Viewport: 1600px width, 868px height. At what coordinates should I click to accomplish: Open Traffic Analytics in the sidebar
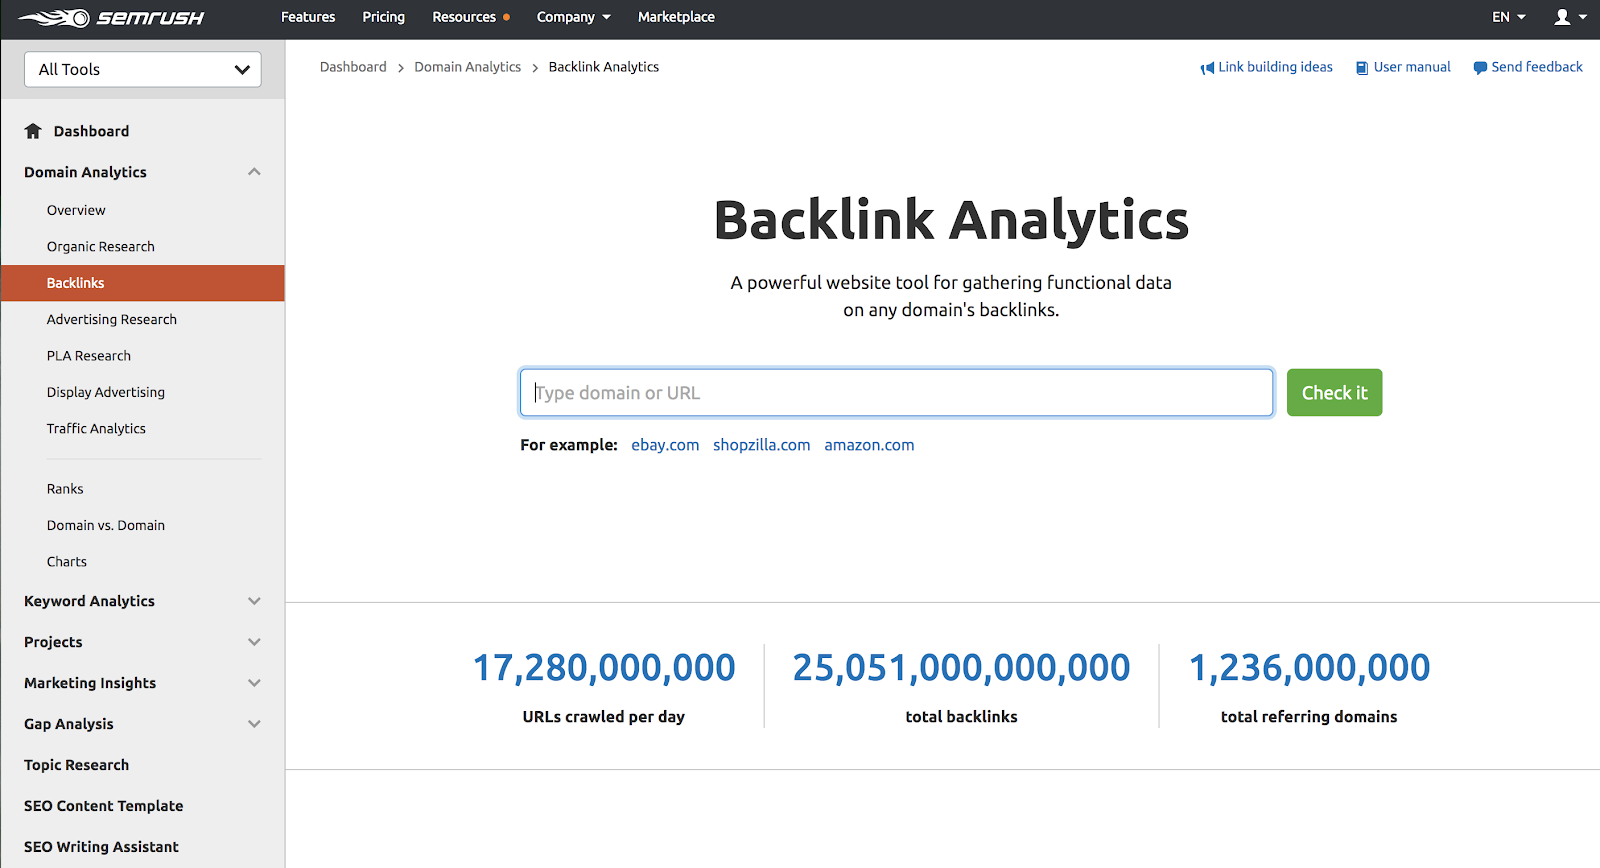(96, 429)
